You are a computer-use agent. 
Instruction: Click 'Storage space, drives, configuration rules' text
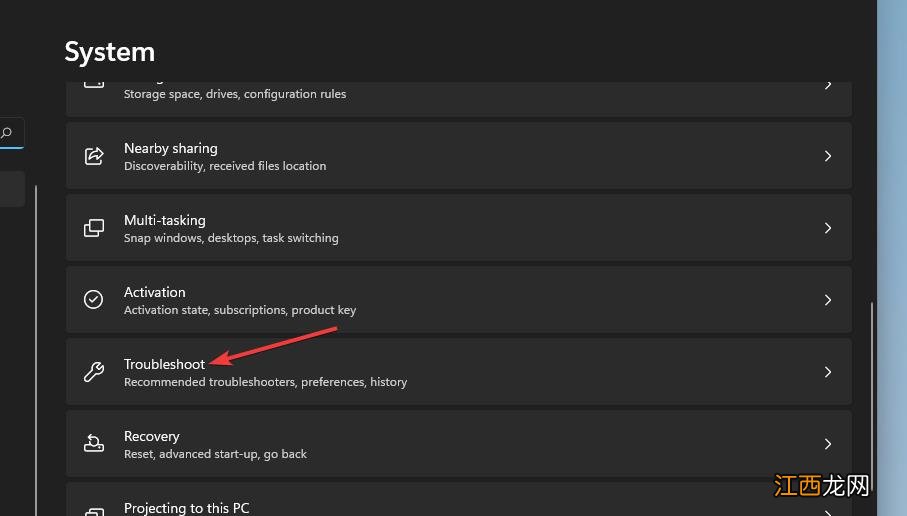point(235,94)
